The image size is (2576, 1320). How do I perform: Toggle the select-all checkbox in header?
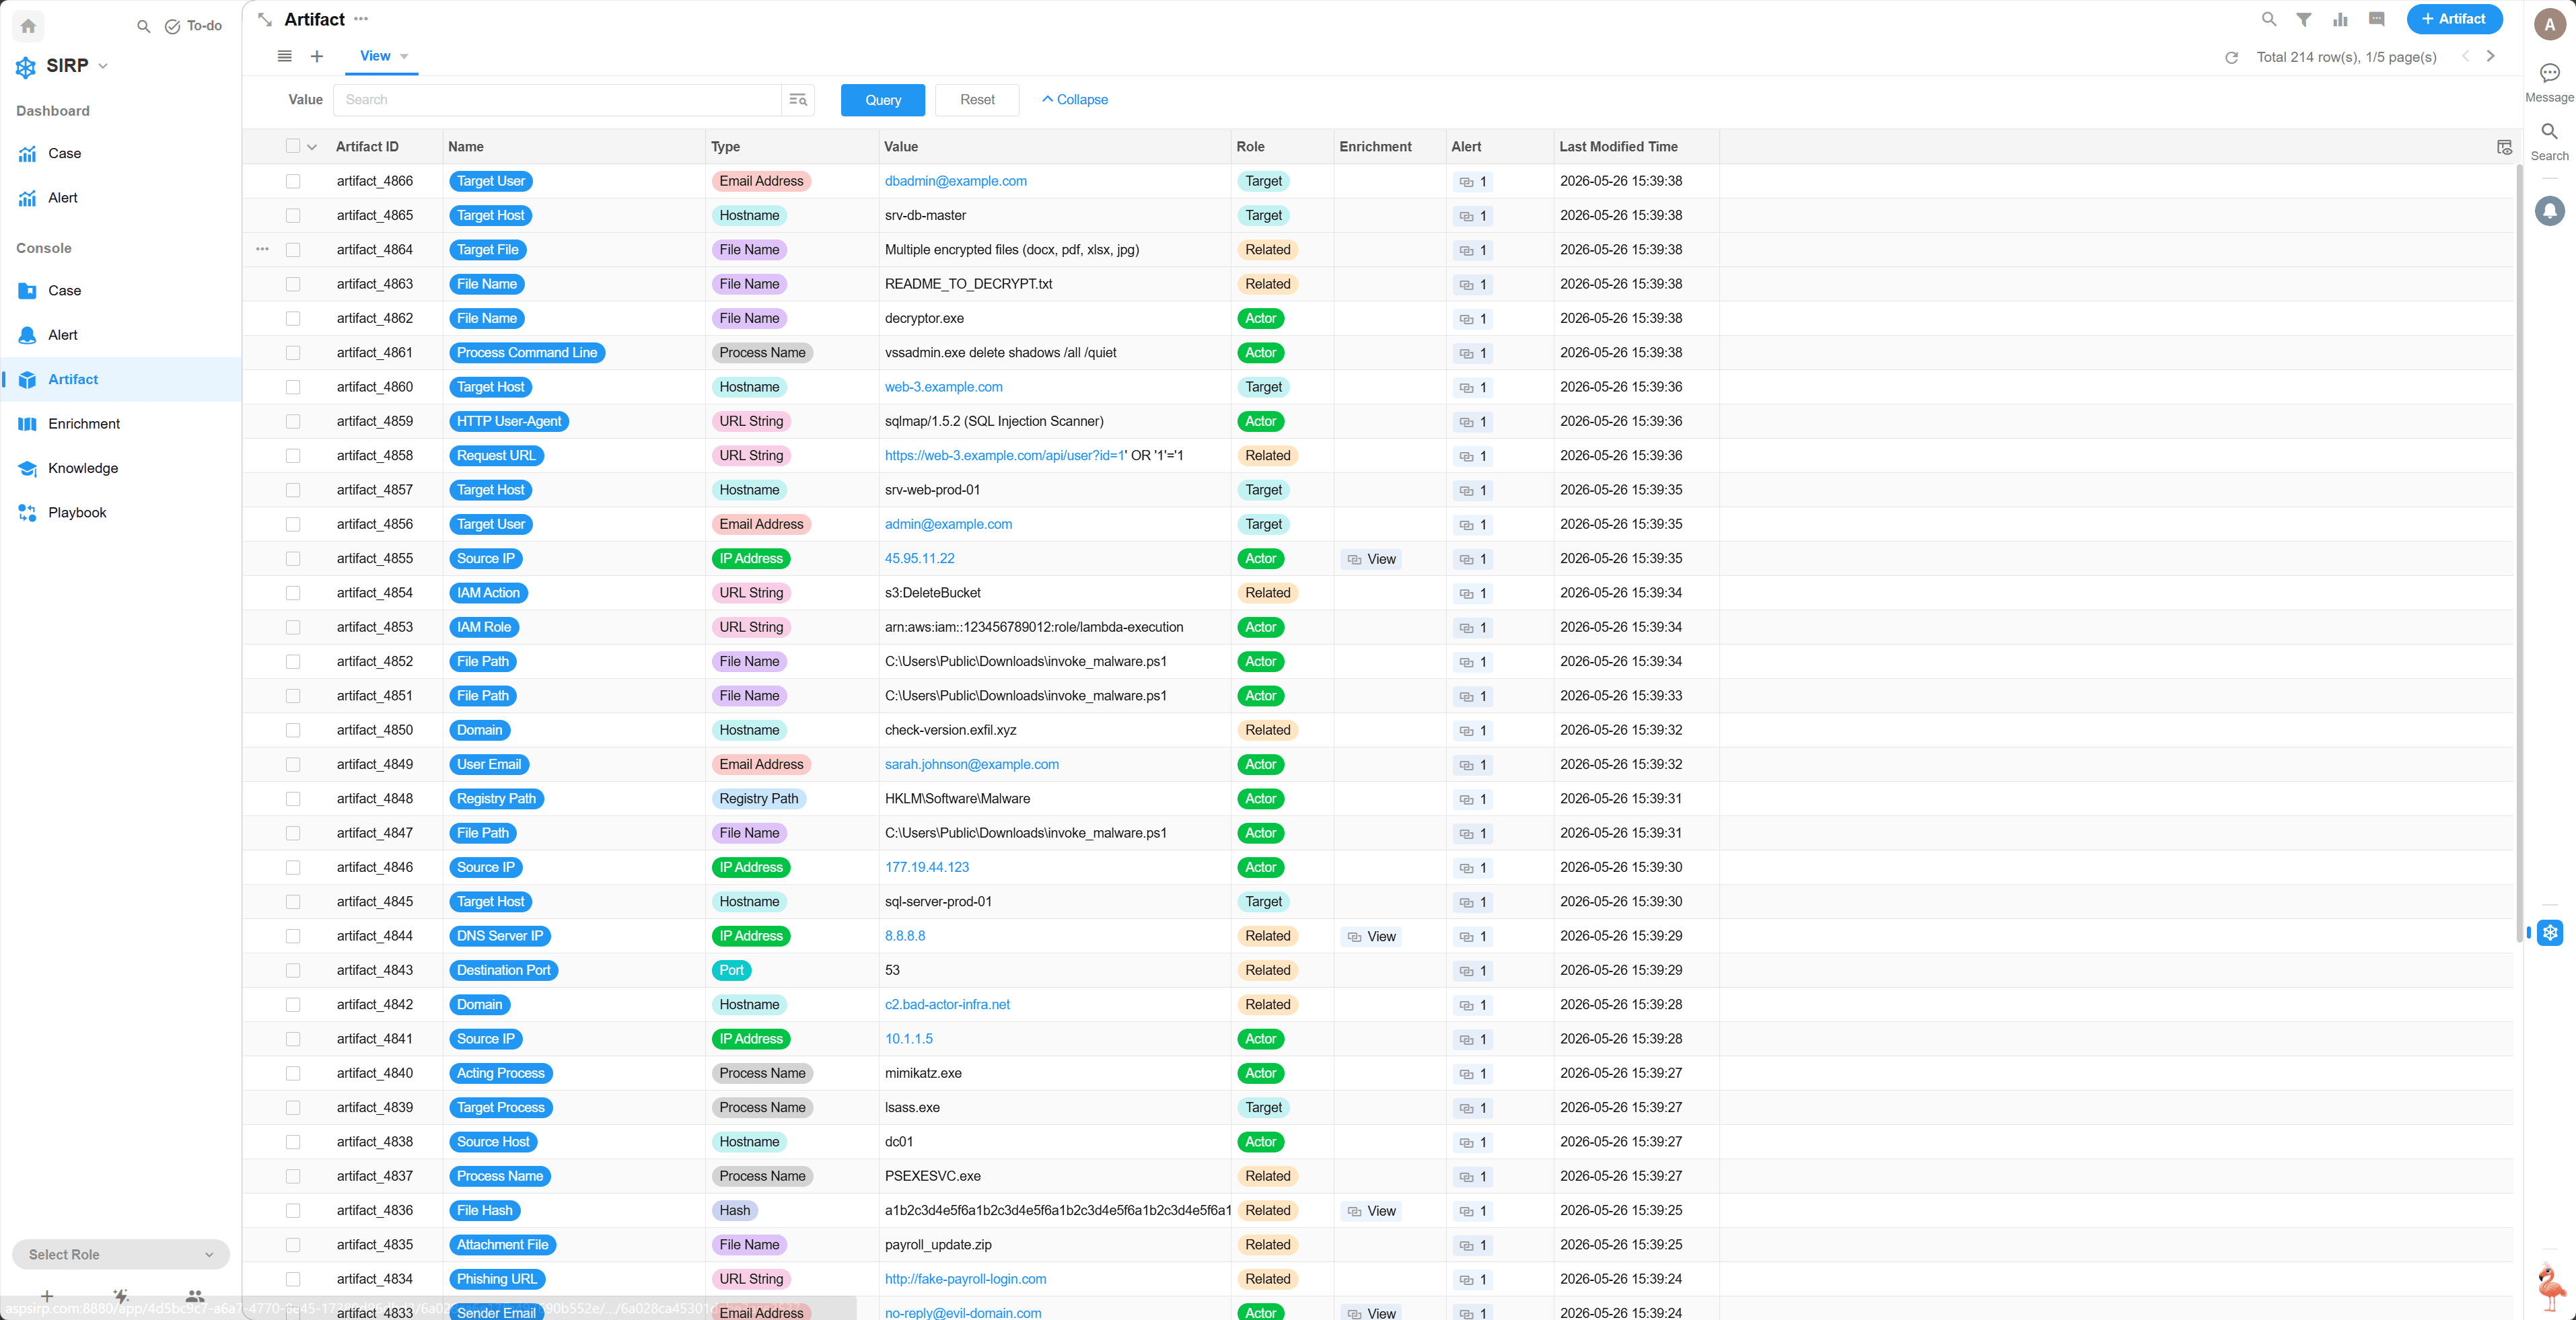pyautogui.click(x=293, y=146)
